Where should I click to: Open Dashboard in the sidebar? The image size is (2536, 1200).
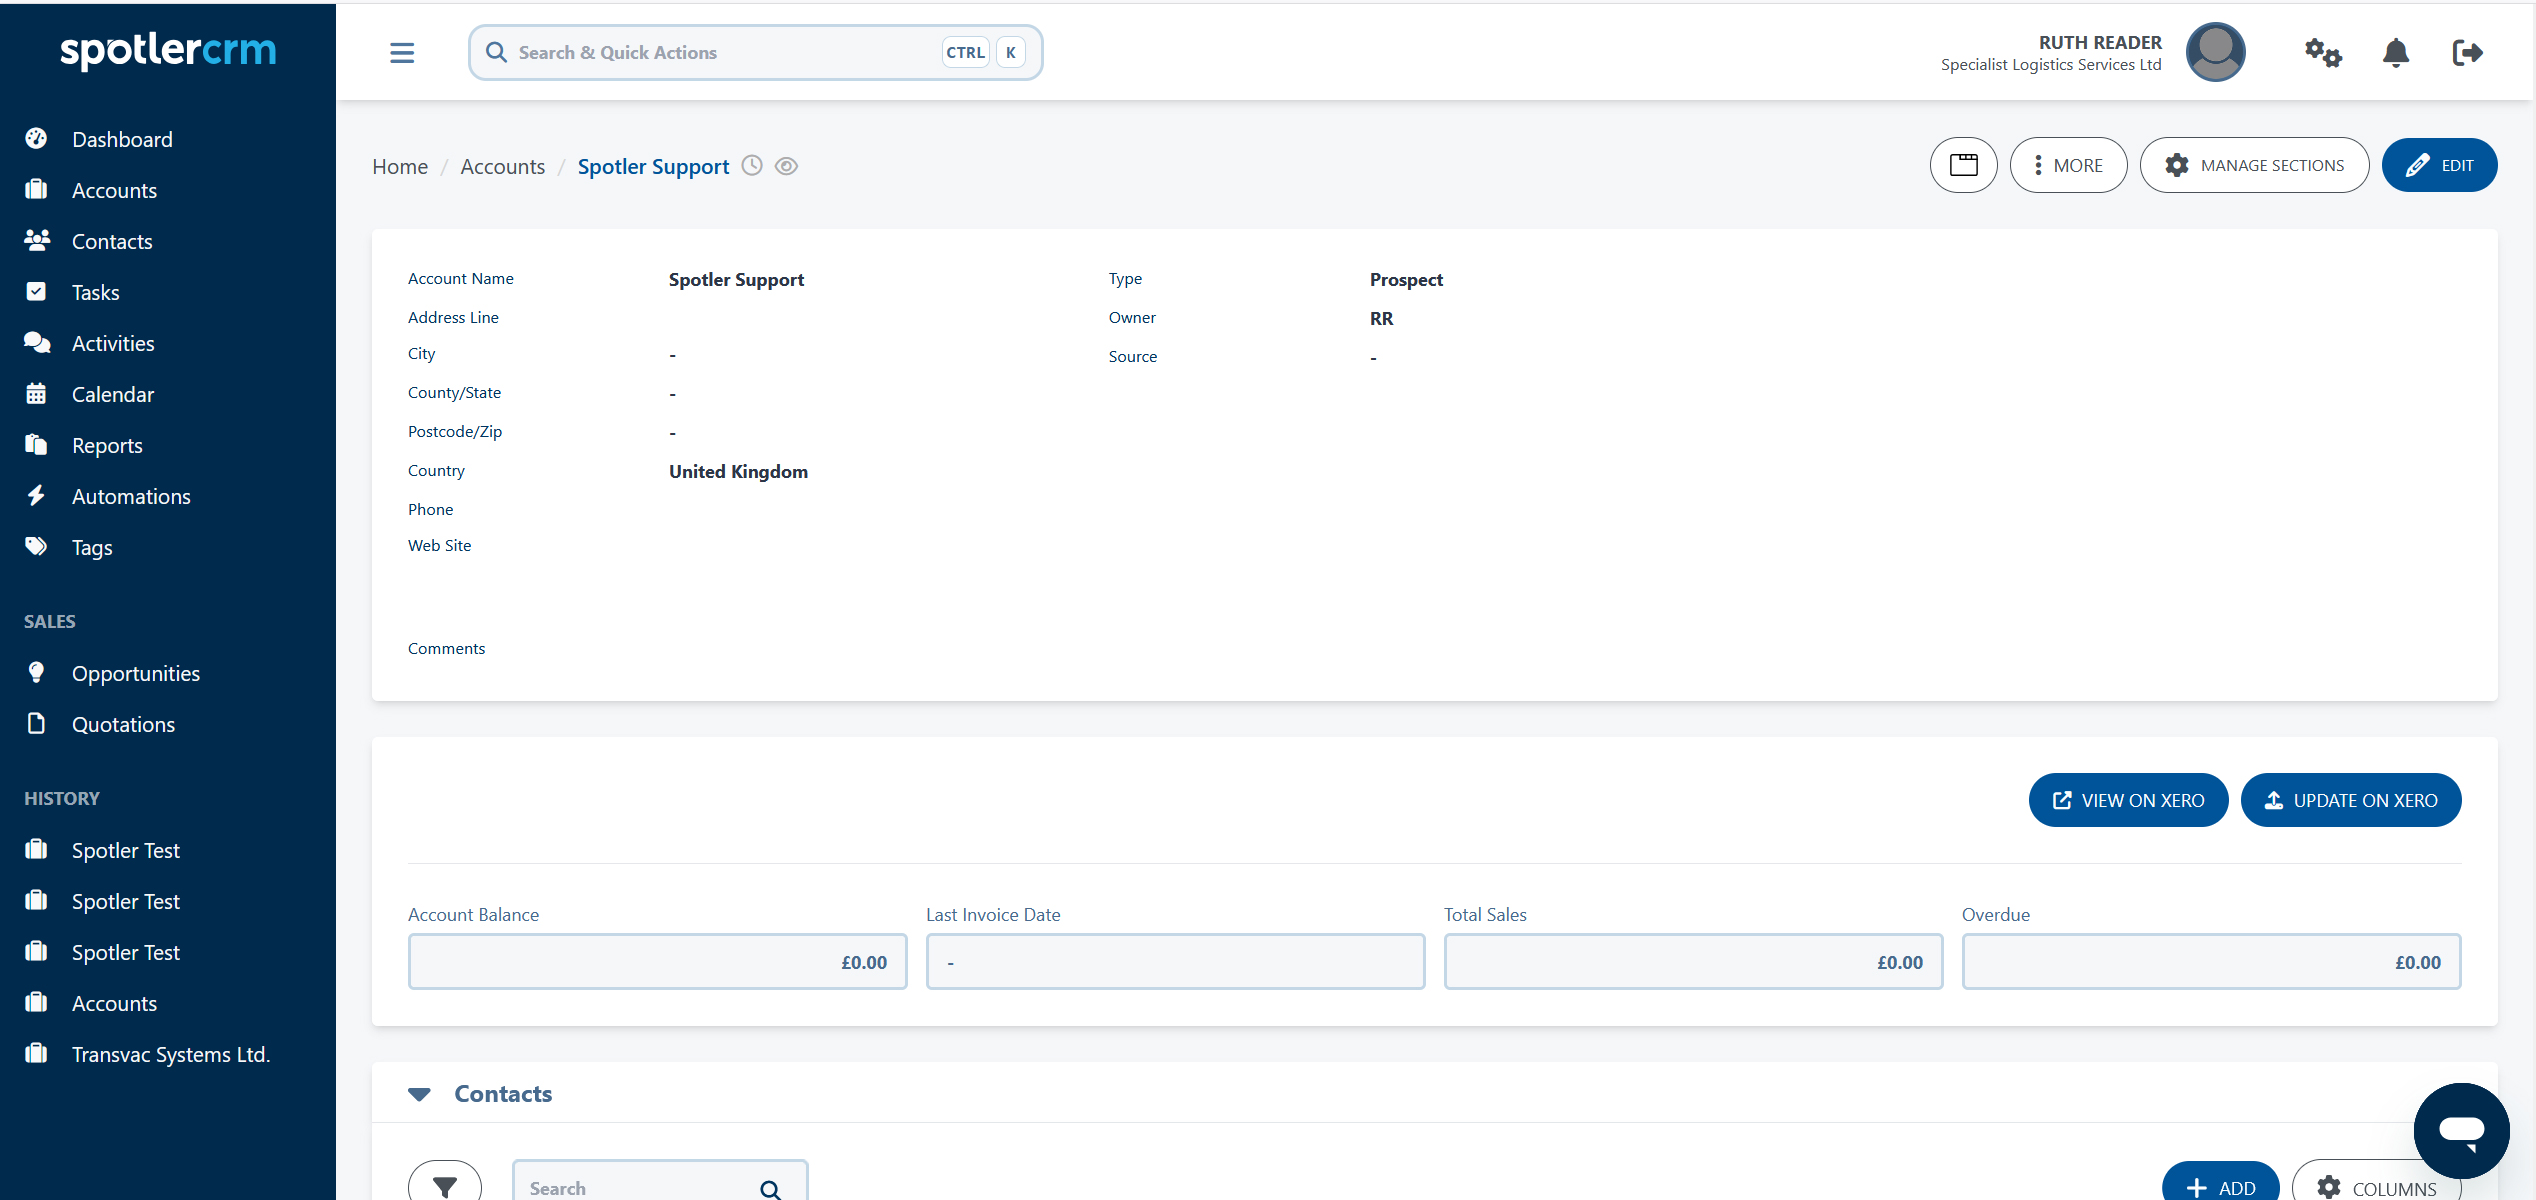tap(122, 139)
